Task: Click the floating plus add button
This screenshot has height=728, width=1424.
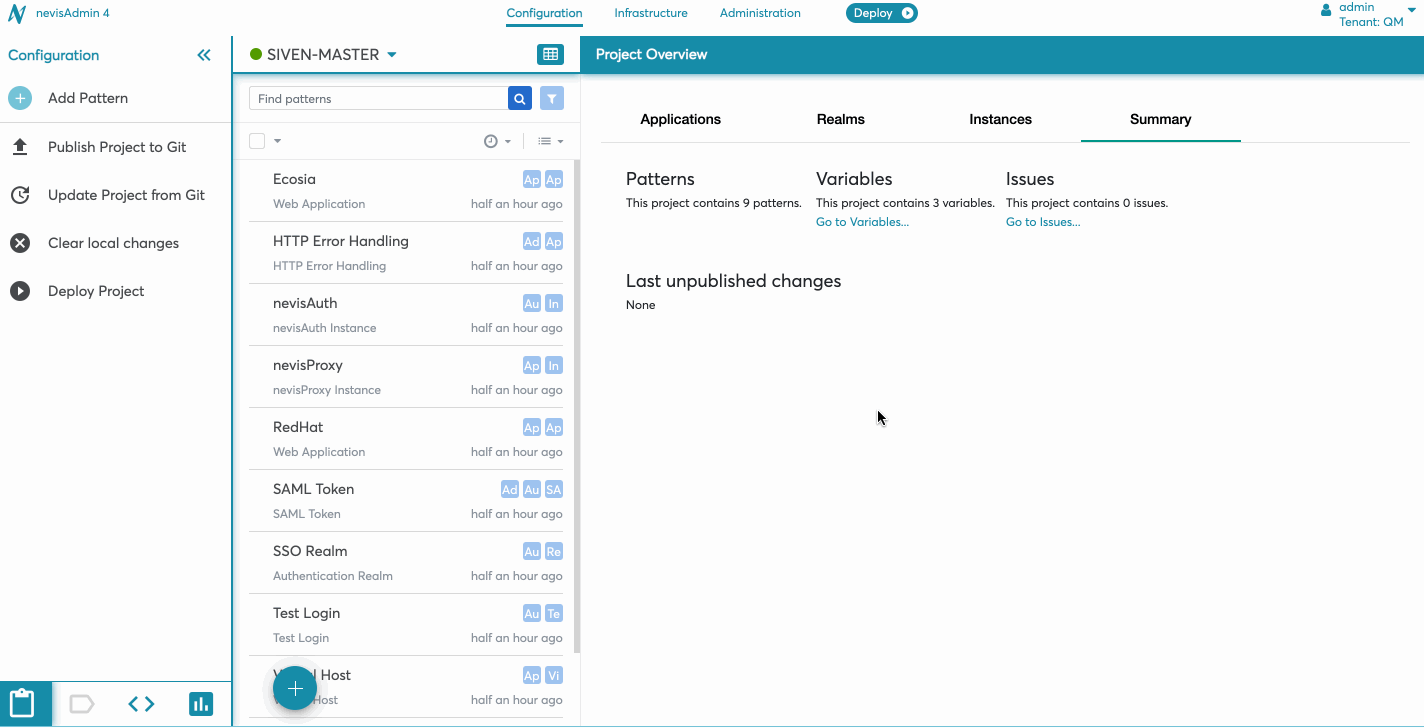Action: coord(295,688)
